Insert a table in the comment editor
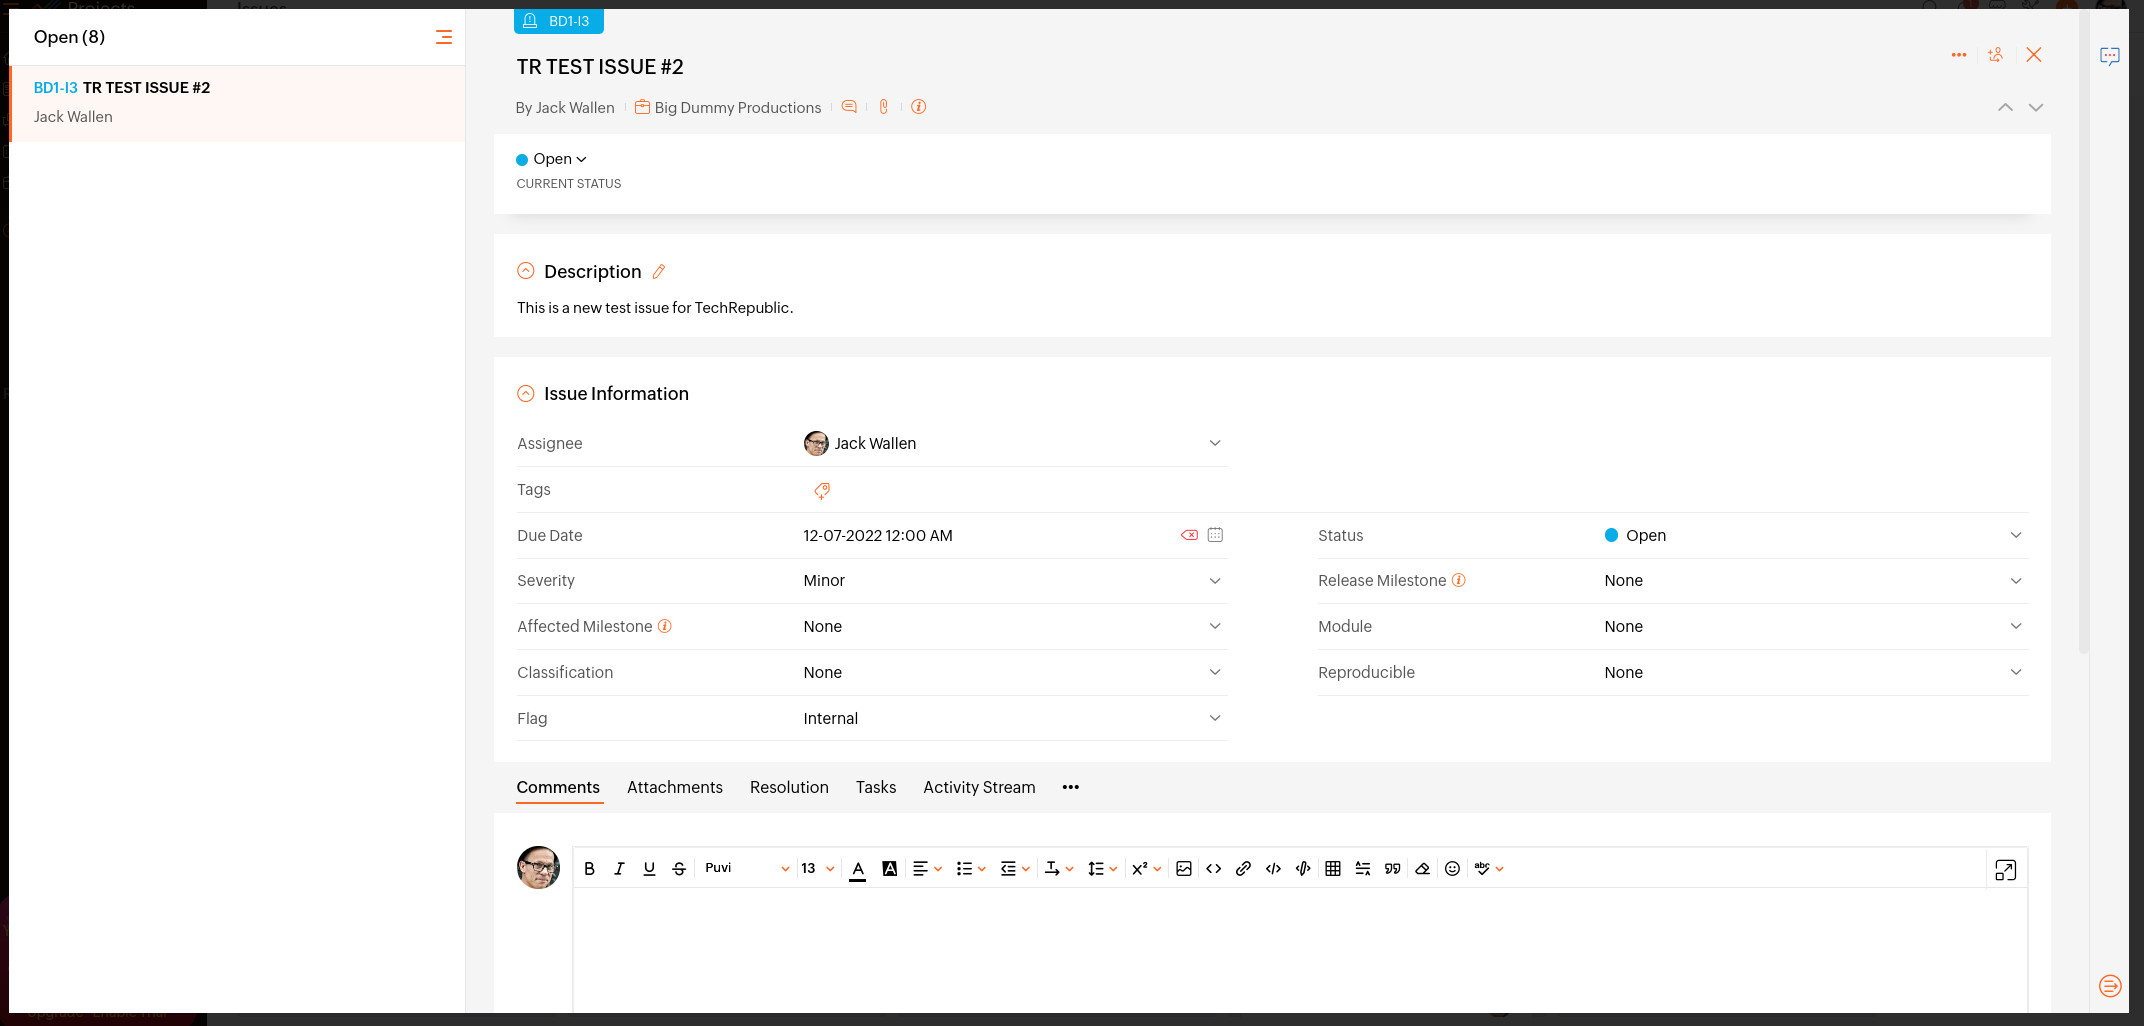The height and width of the screenshot is (1026, 2144). click(x=1333, y=868)
